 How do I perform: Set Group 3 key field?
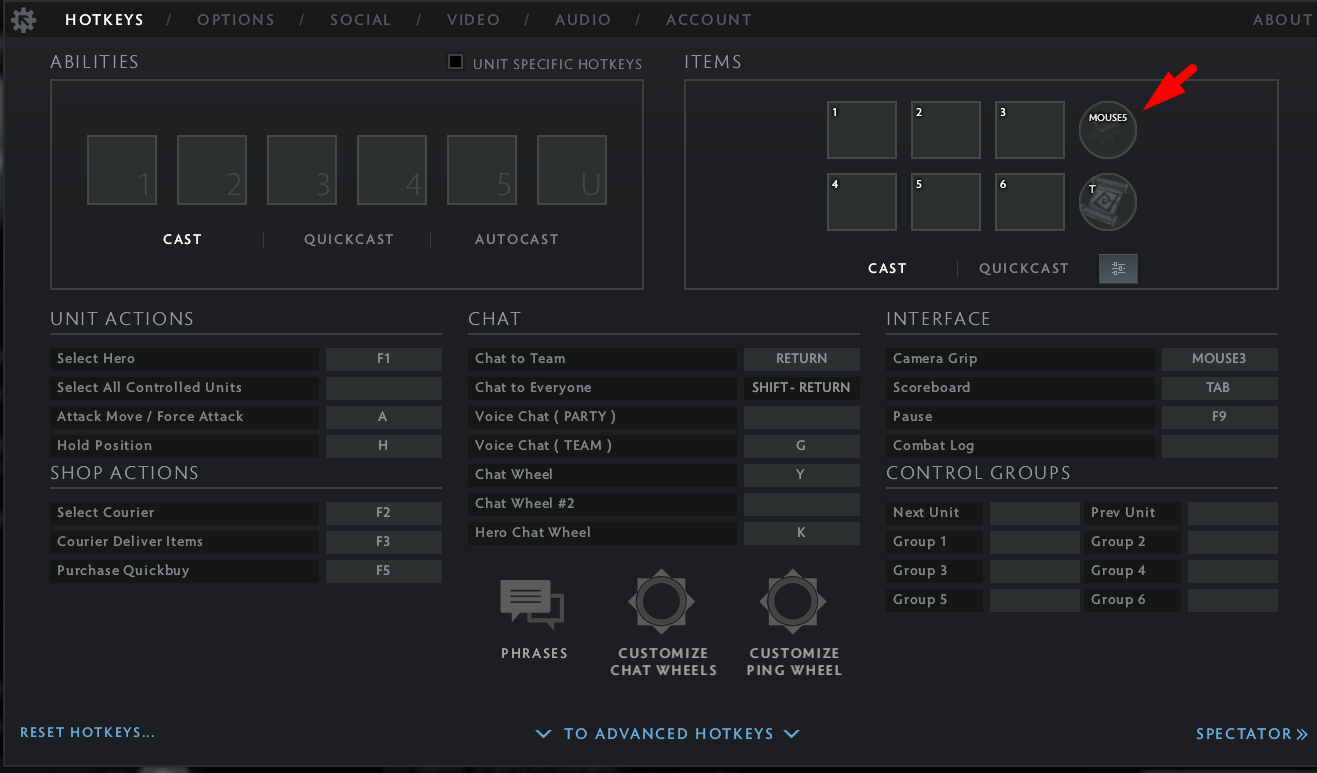pos(1035,571)
